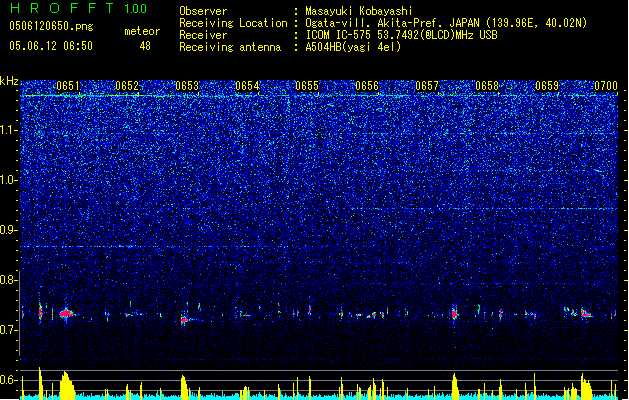Click the 1.0 kHz axis label
This screenshot has width=629, height=400.
(9, 180)
